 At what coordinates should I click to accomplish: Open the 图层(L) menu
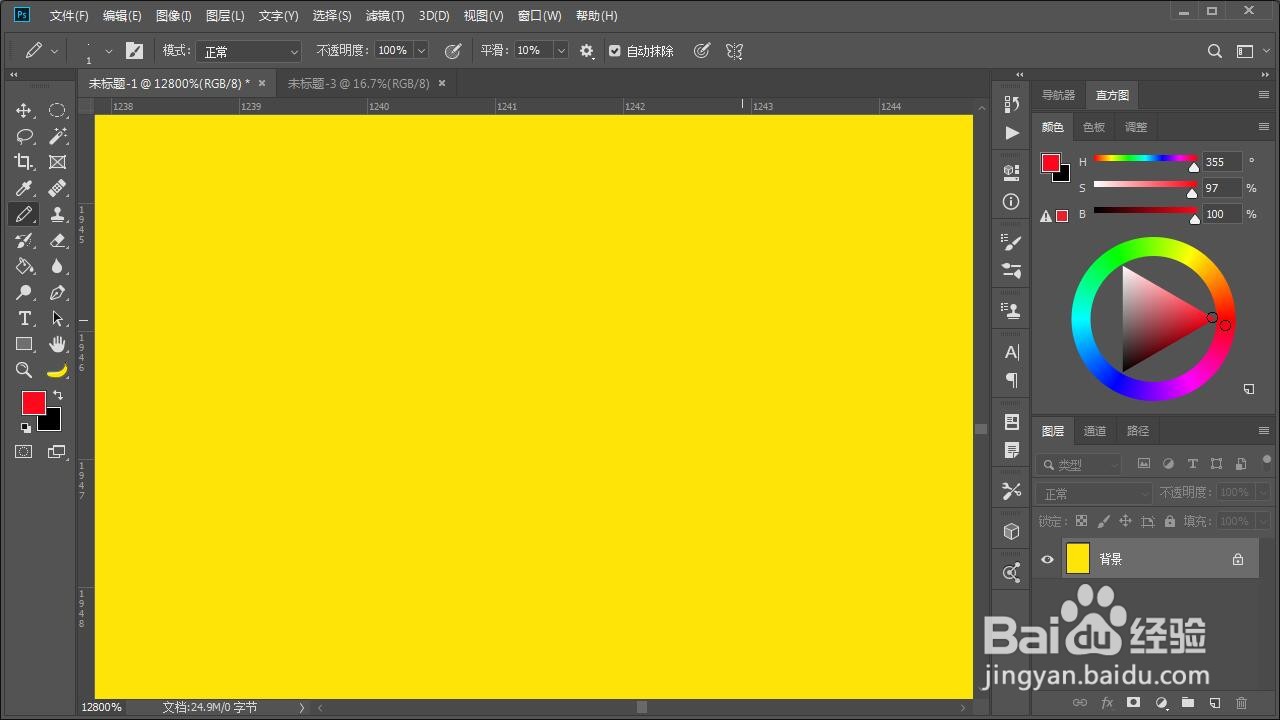point(225,16)
